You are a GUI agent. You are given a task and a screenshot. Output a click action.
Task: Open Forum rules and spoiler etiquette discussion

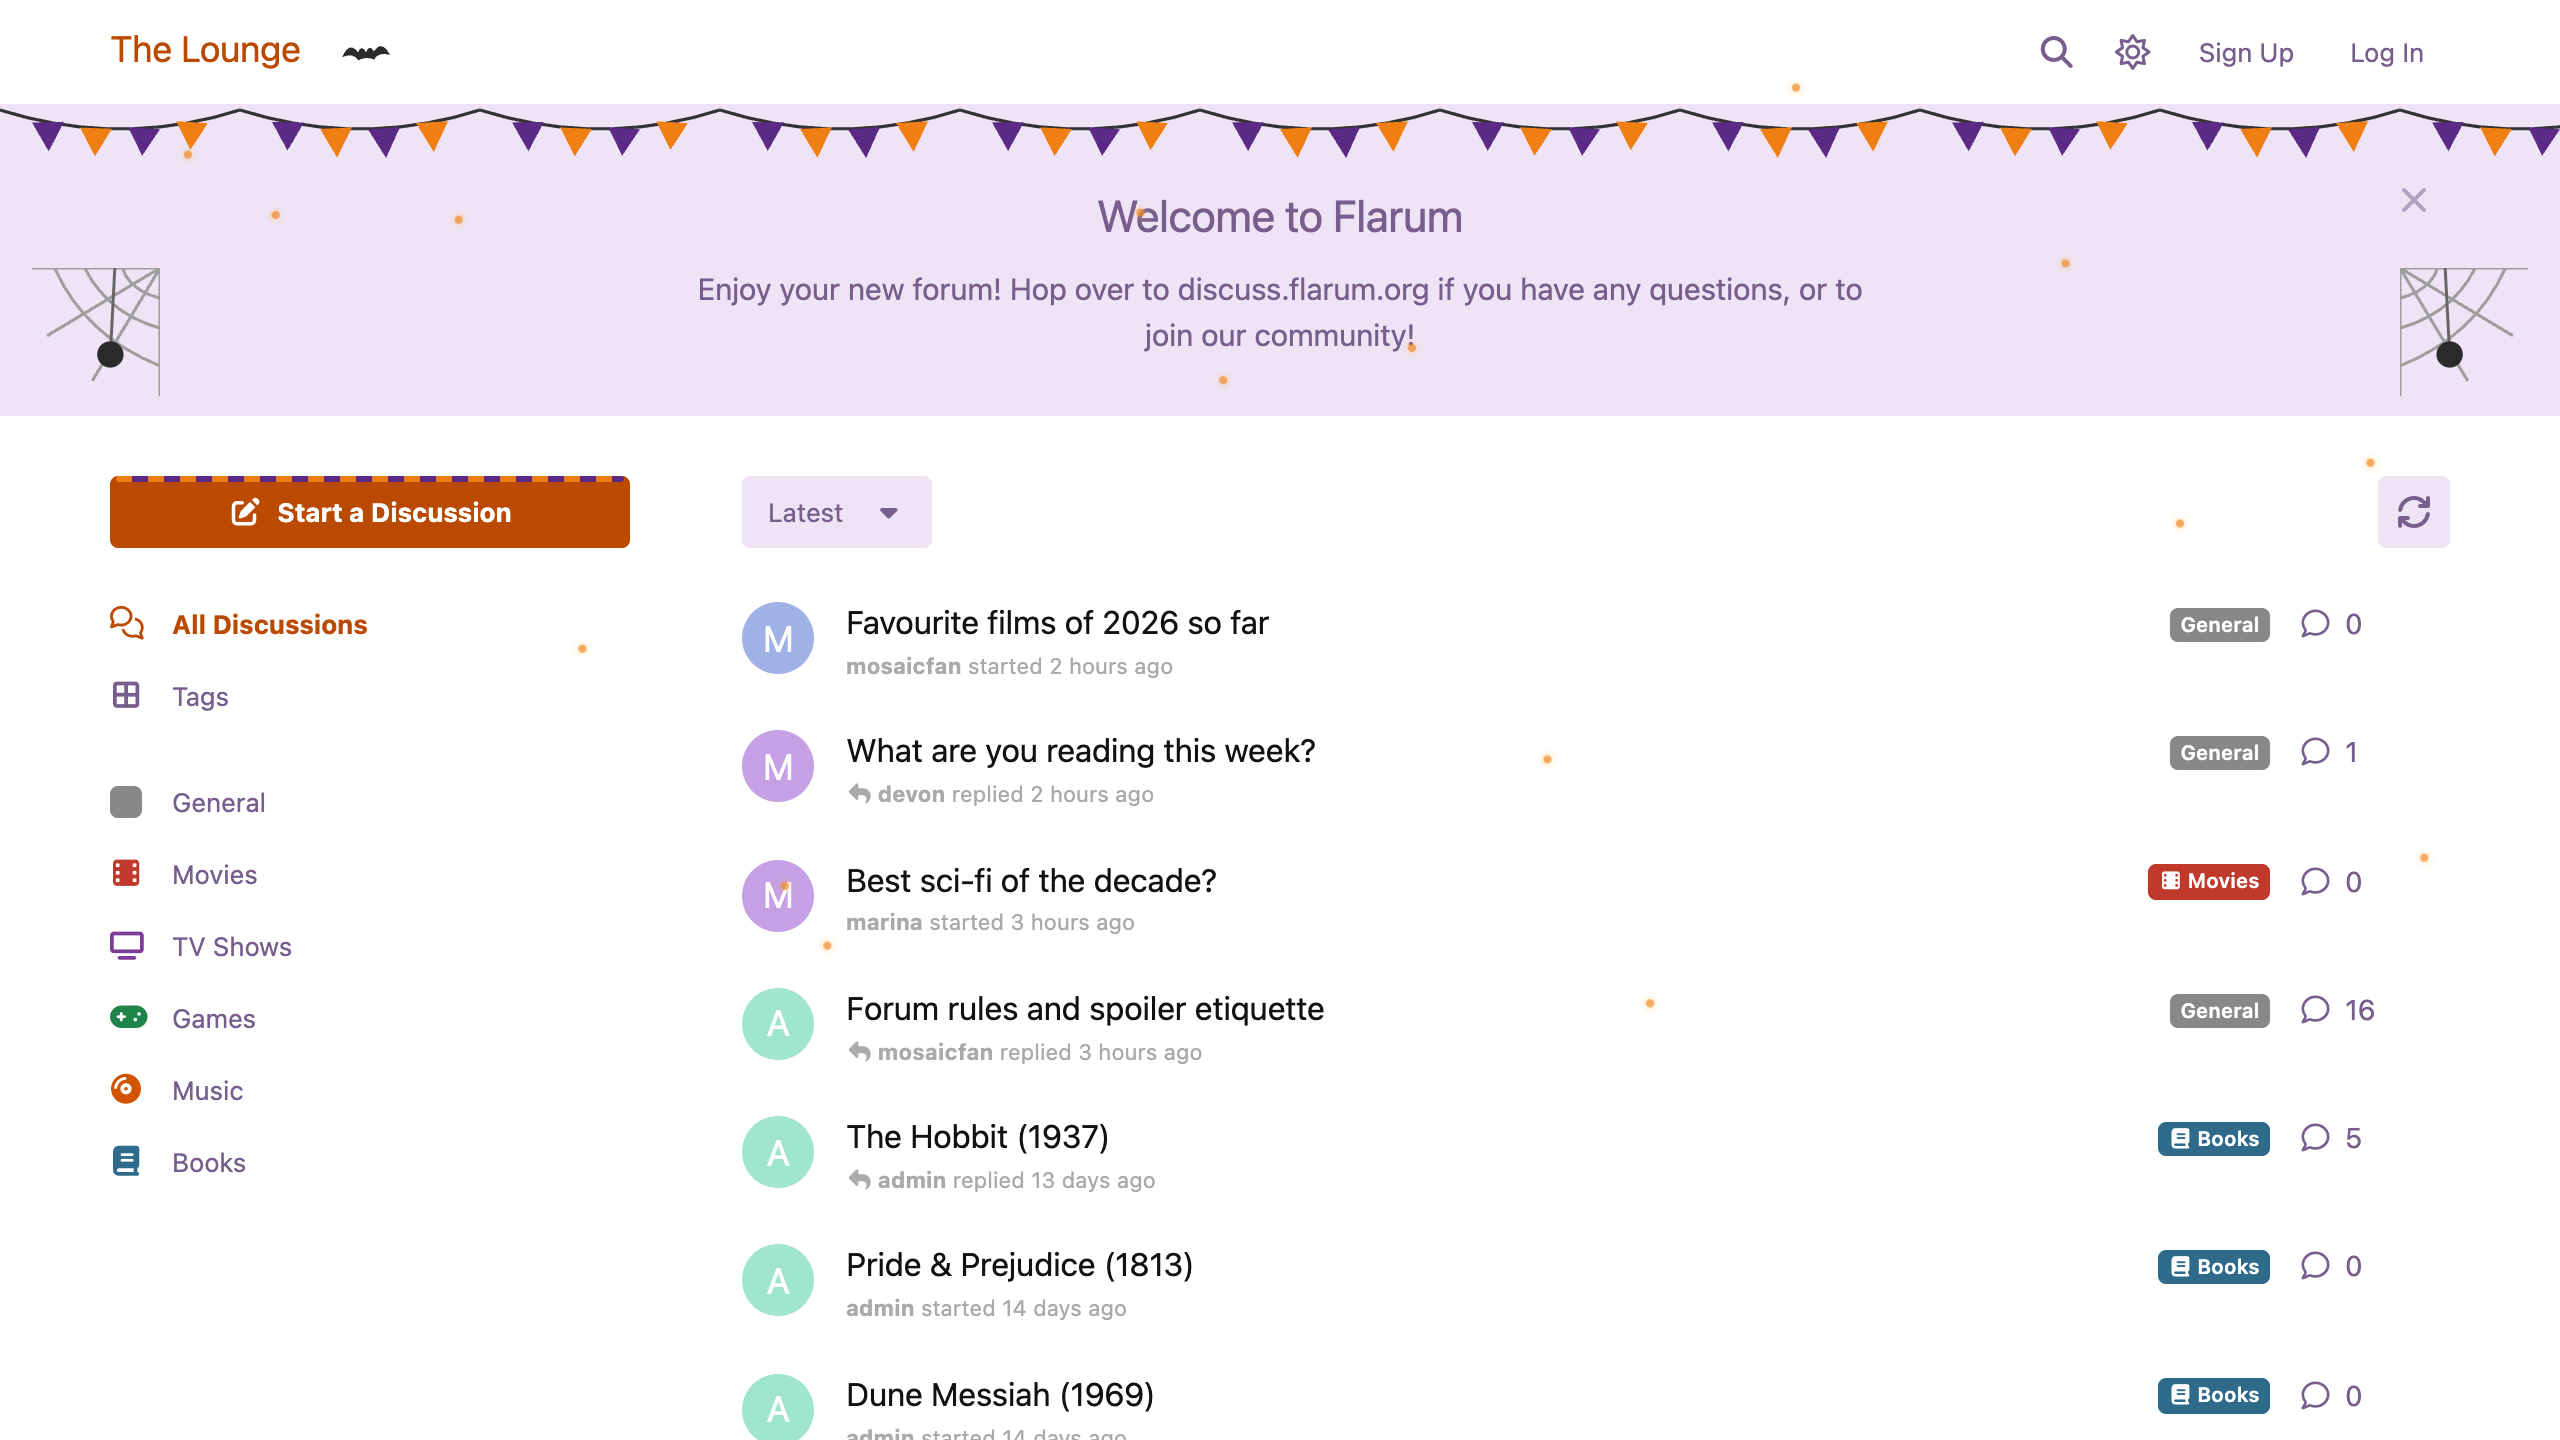click(x=1085, y=1008)
